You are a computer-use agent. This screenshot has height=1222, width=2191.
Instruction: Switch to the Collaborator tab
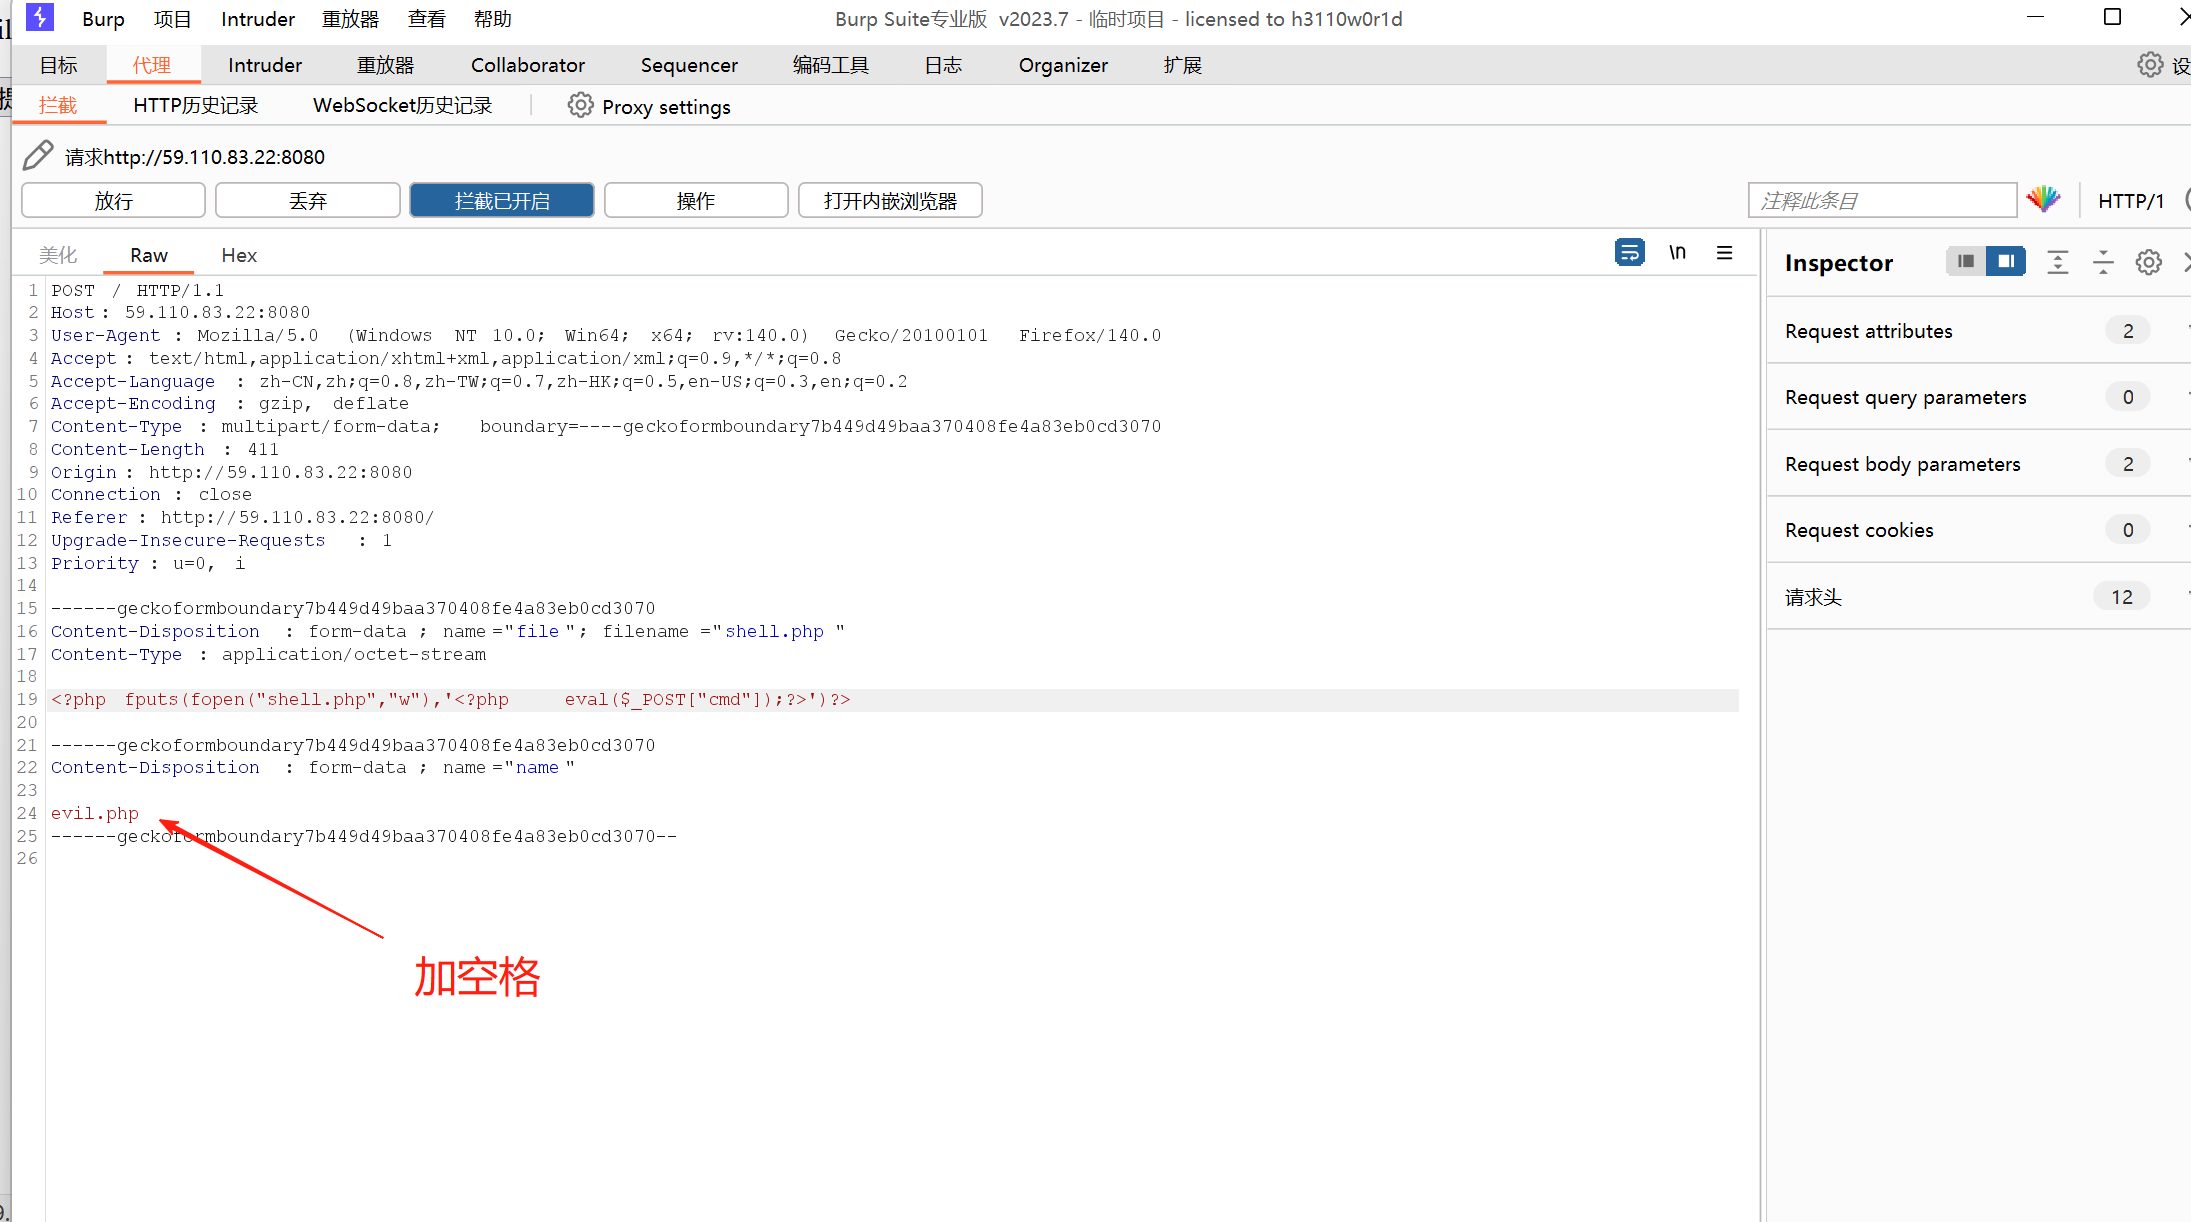528,65
